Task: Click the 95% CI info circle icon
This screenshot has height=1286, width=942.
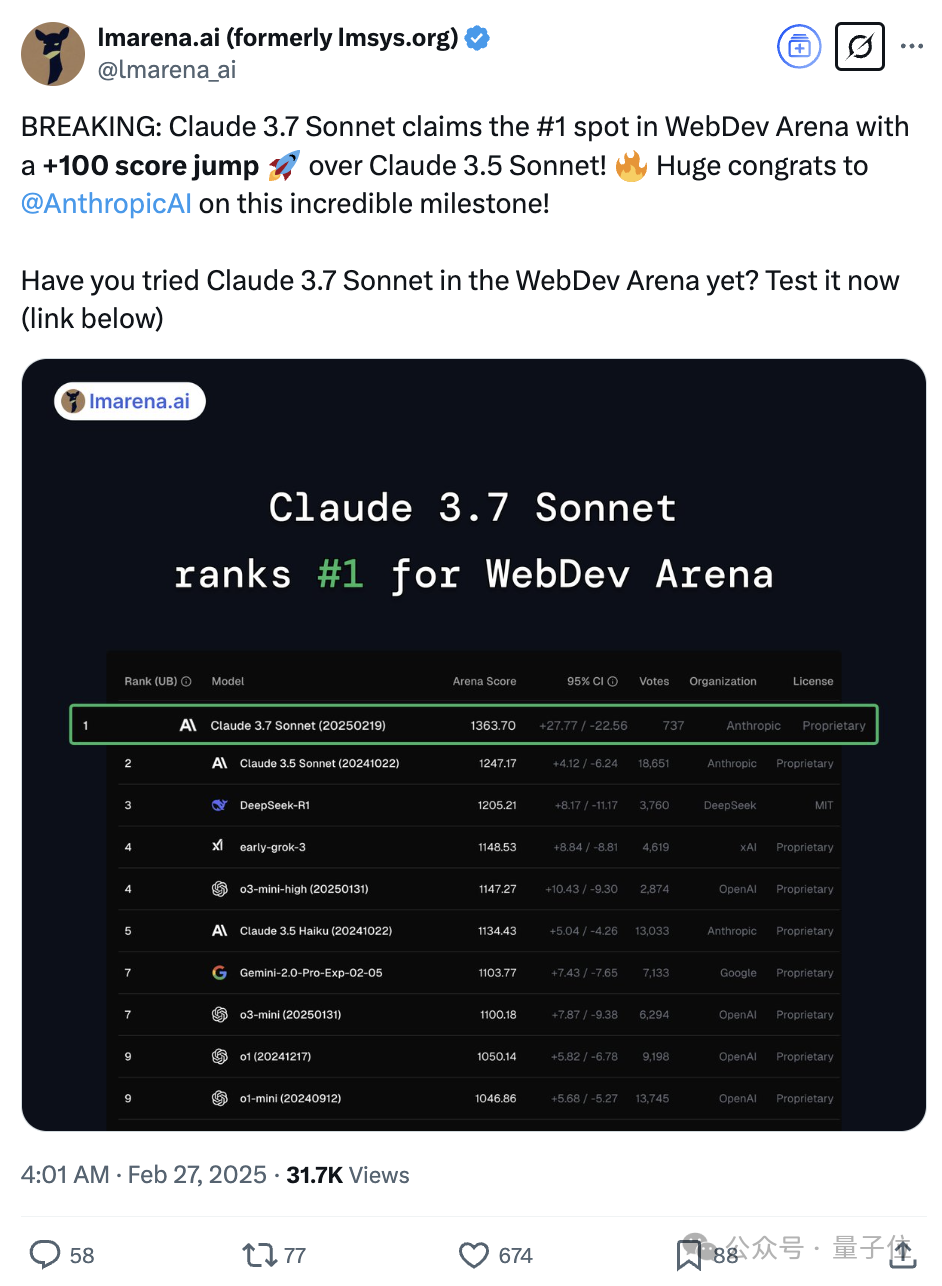Action: tap(613, 681)
